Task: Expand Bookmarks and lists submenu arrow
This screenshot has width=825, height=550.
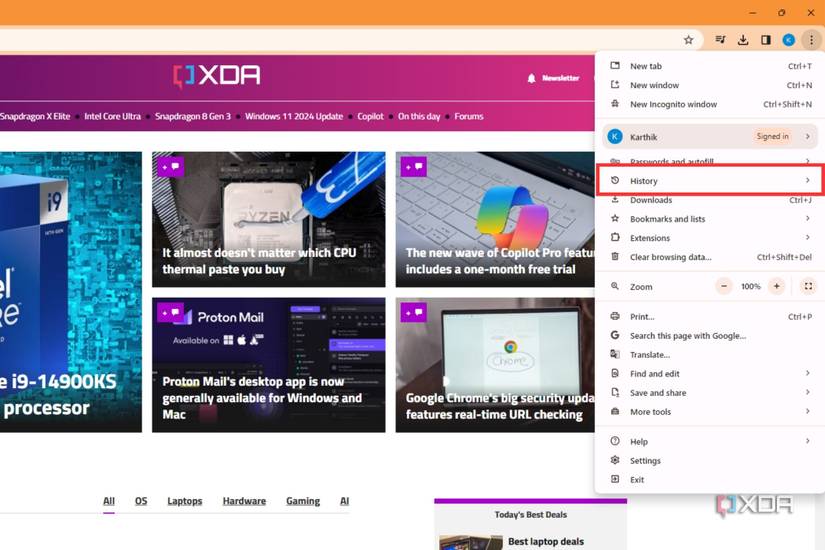Action: pyautogui.click(x=808, y=218)
